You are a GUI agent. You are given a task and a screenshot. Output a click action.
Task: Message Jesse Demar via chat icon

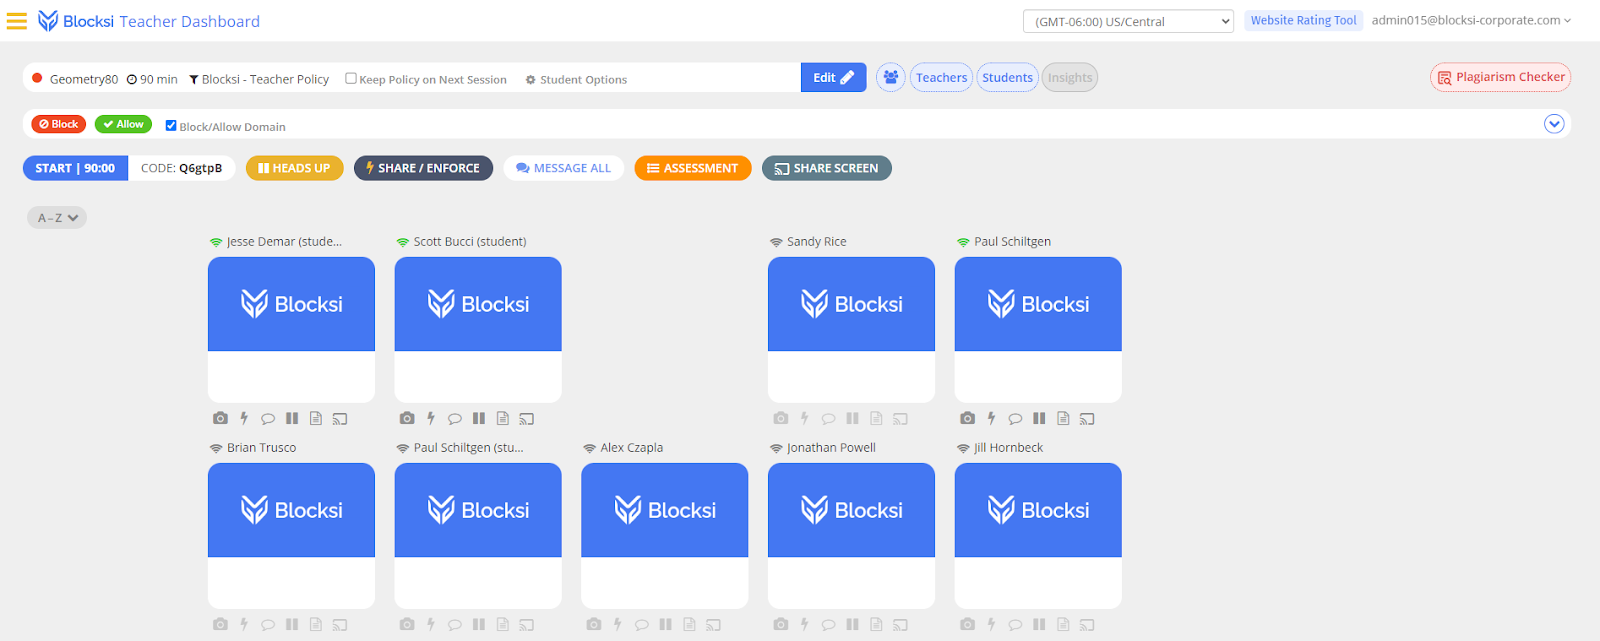pyautogui.click(x=268, y=419)
